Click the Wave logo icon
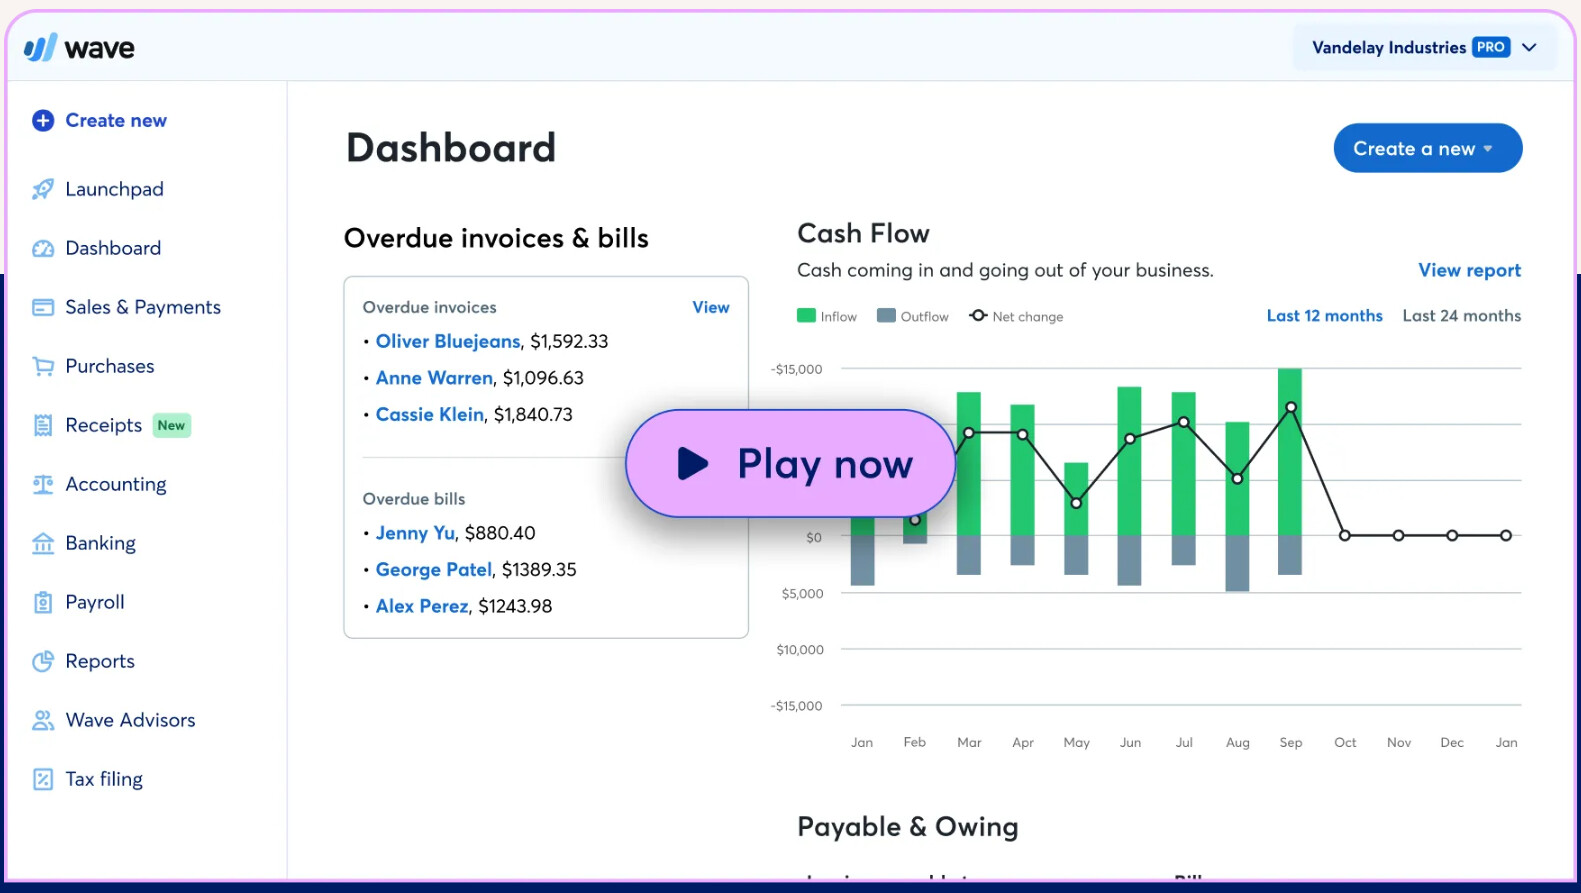Screen dimensions: 1581x893 click(x=41, y=47)
